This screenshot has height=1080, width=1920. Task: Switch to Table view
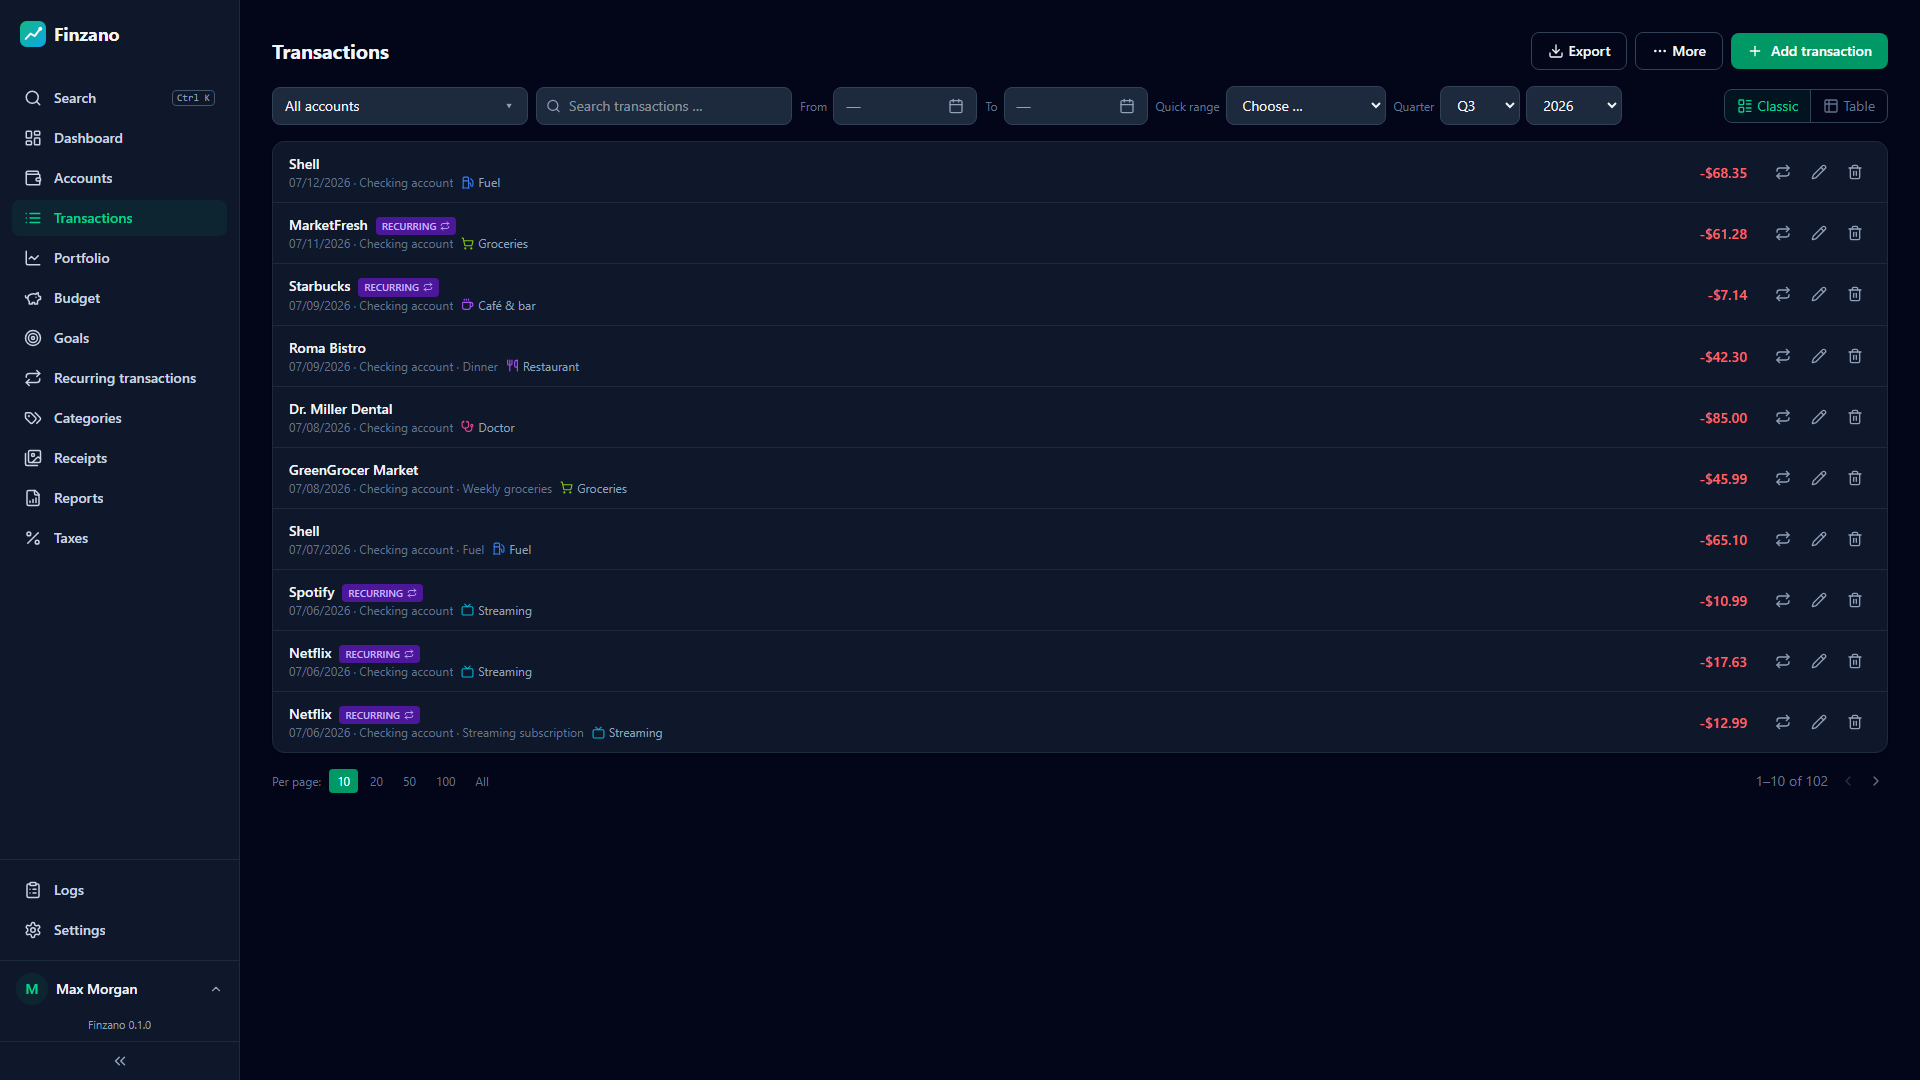pos(1849,106)
